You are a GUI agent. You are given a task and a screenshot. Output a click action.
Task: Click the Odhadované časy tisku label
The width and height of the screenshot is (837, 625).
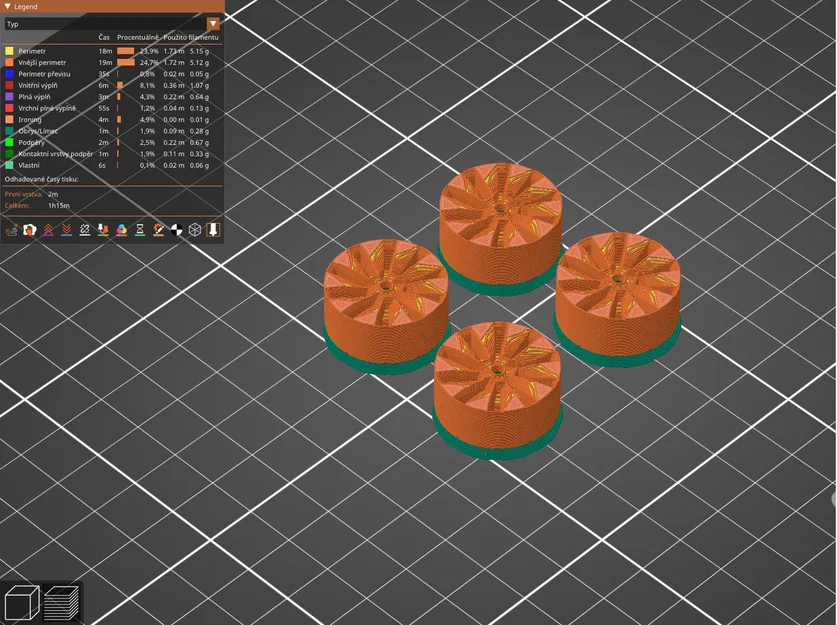tap(42, 179)
